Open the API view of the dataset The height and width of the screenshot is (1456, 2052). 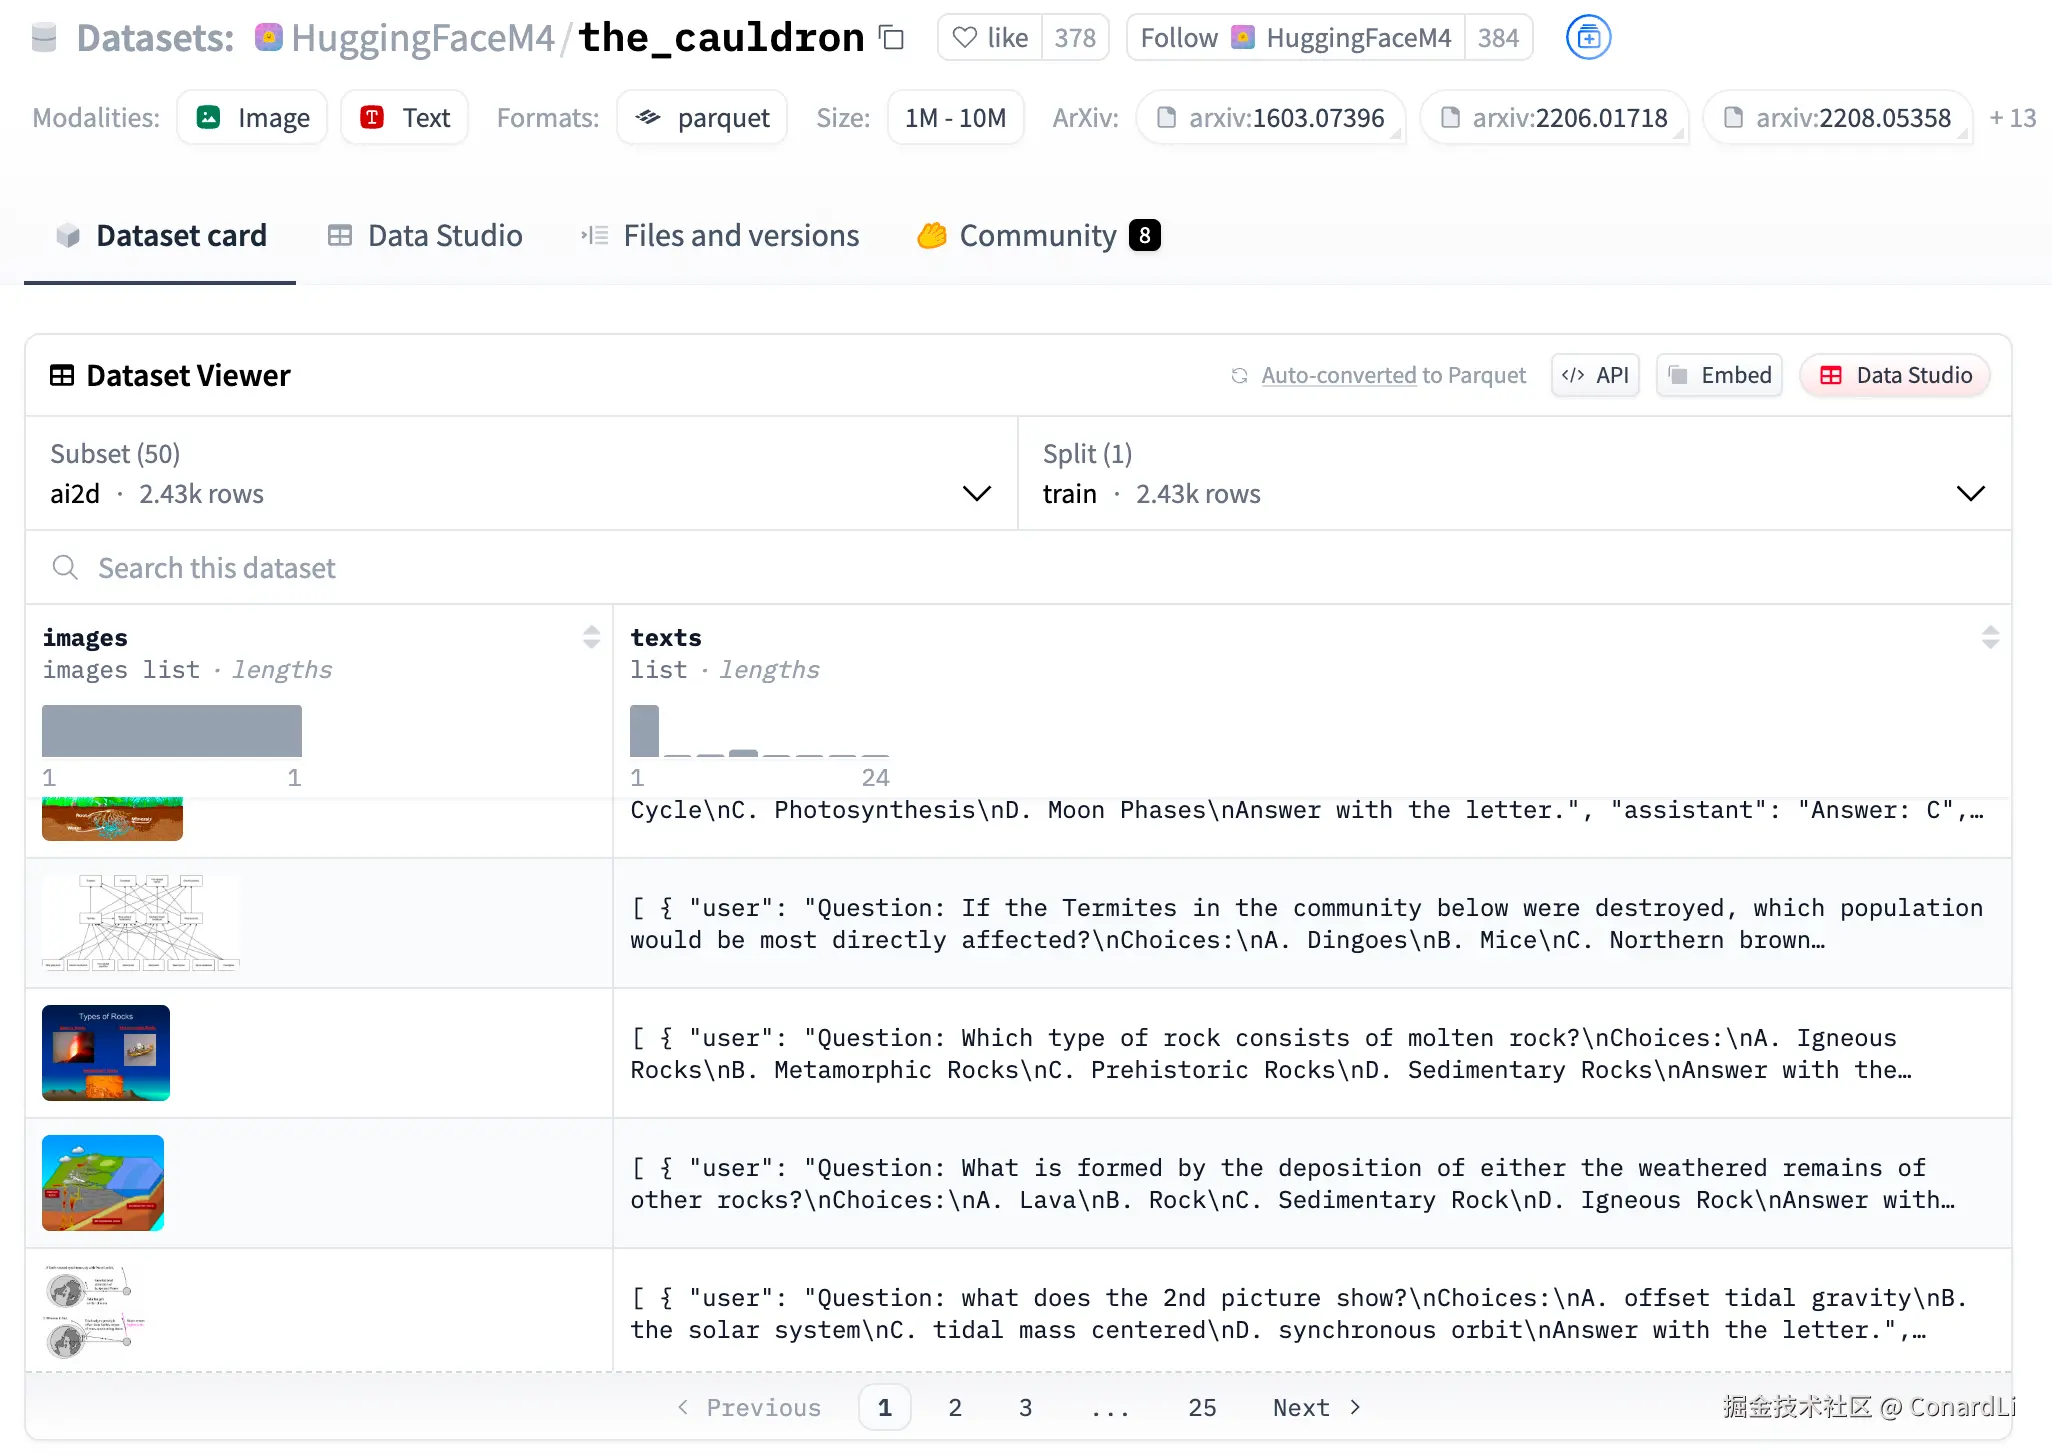(x=1595, y=375)
